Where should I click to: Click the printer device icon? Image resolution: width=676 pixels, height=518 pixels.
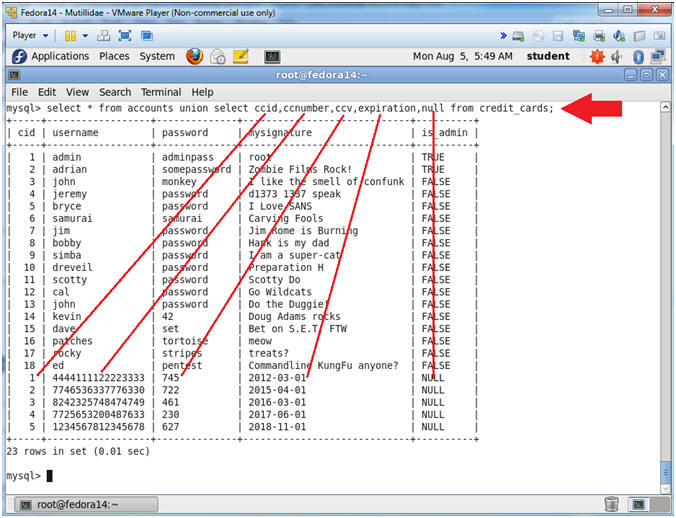point(599,36)
